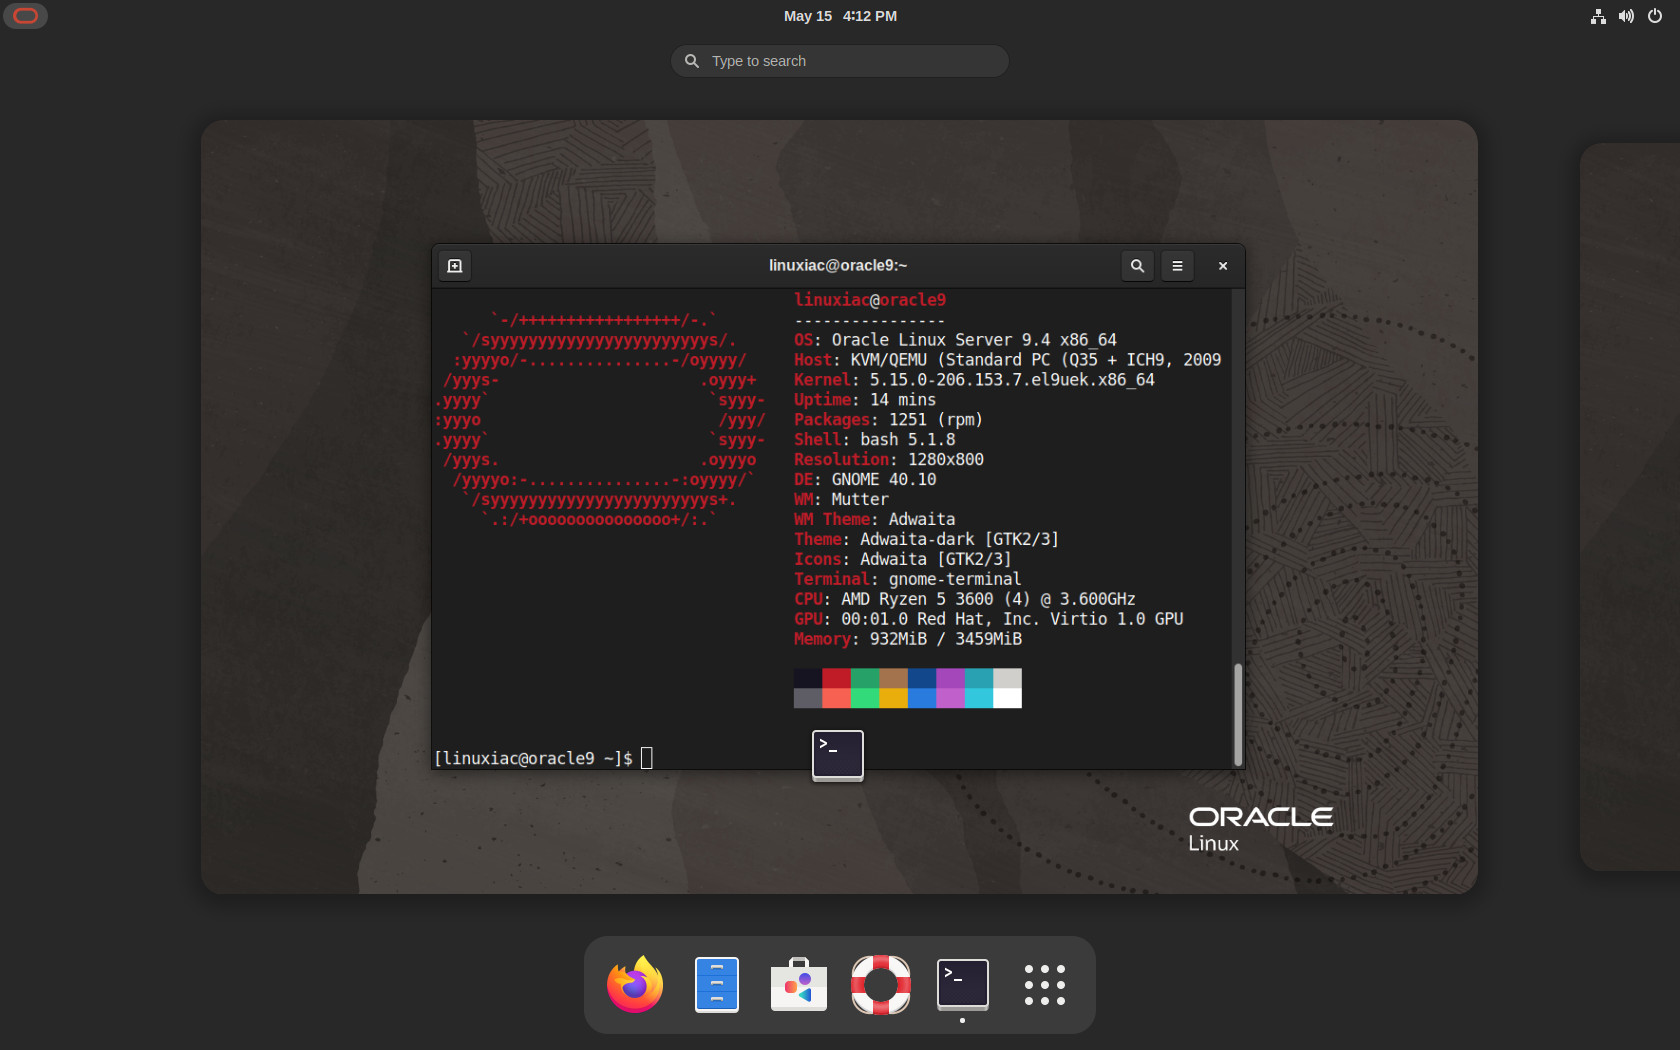Show all applications grid
The height and width of the screenshot is (1050, 1680).
1045,985
